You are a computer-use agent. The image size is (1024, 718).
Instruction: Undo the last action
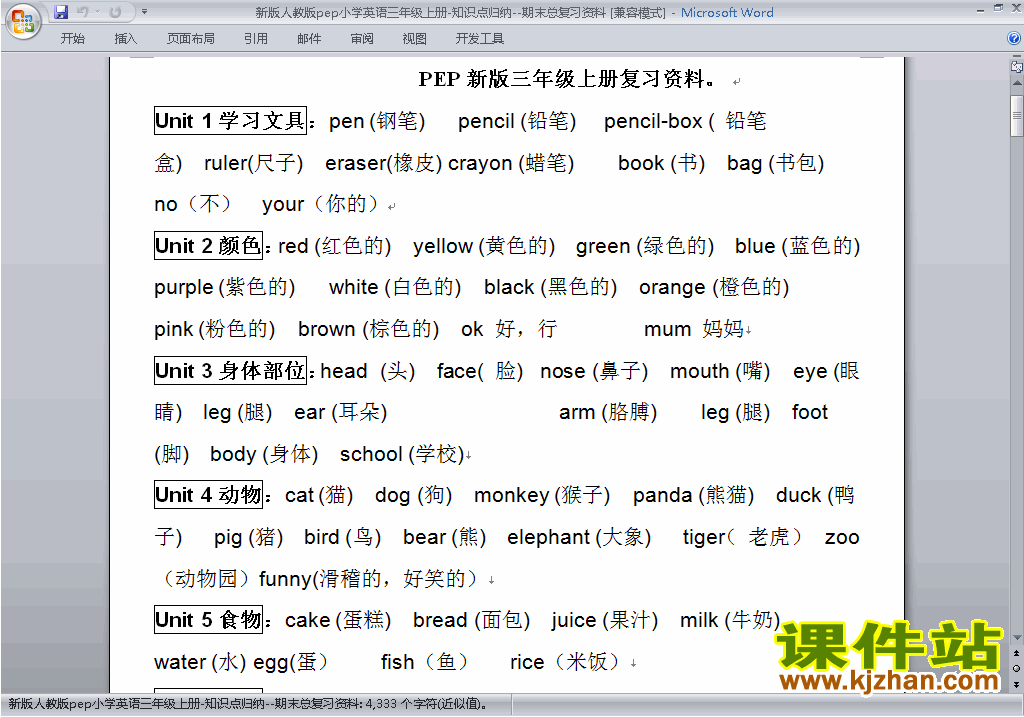click(x=82, y=12)
